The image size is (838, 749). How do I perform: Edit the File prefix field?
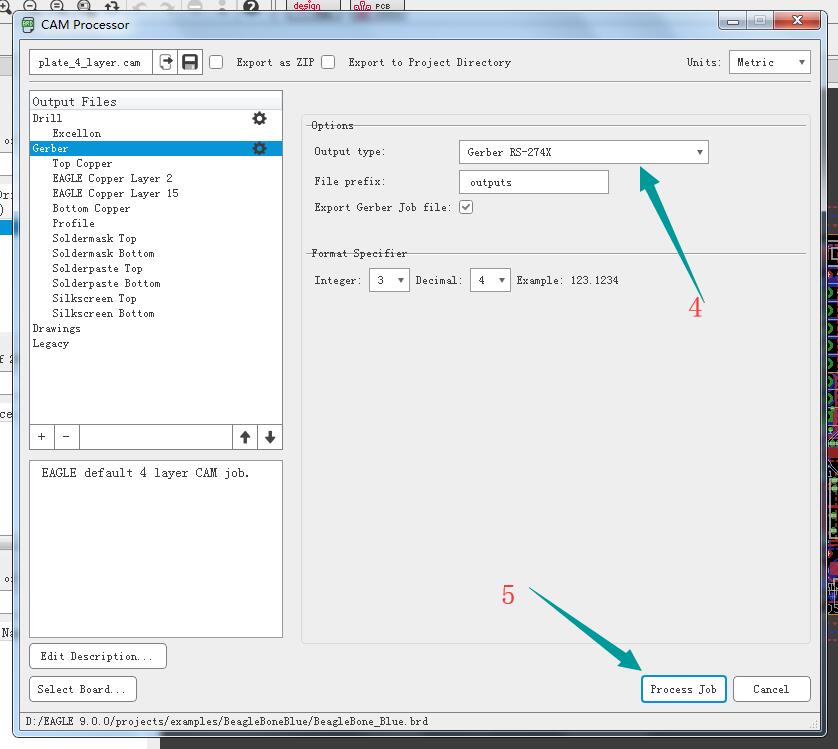tap(535, 182)
